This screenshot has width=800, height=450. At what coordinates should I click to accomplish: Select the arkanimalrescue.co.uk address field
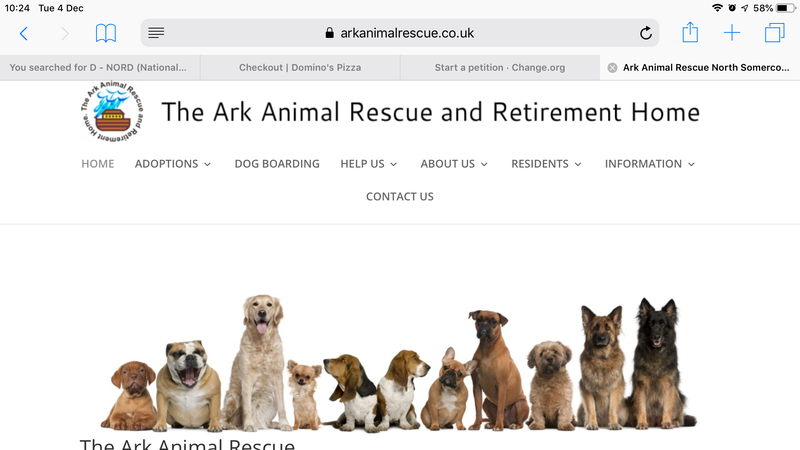[399, 33]
